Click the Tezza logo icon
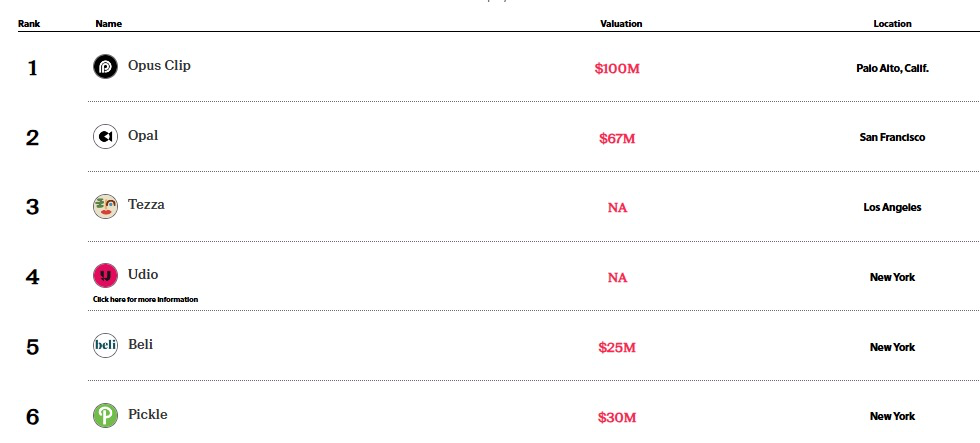The image size is (980, 443). pyautogui.click(x=105, y=207)
